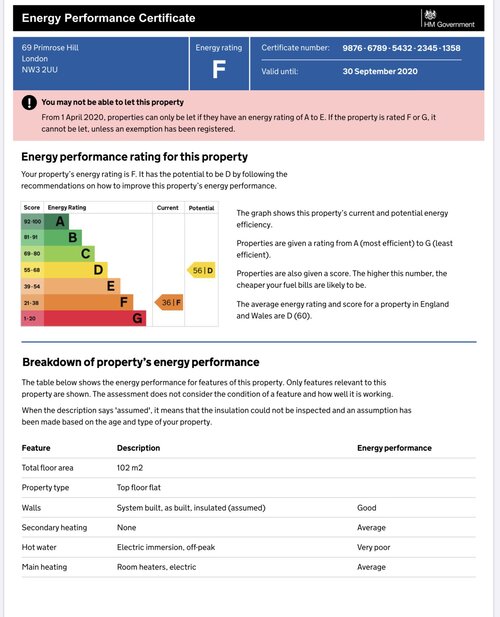Click the valid until date 30 September 2020
Image resolution: width=500 pixels, height=617 pixels.
(380, 71)
